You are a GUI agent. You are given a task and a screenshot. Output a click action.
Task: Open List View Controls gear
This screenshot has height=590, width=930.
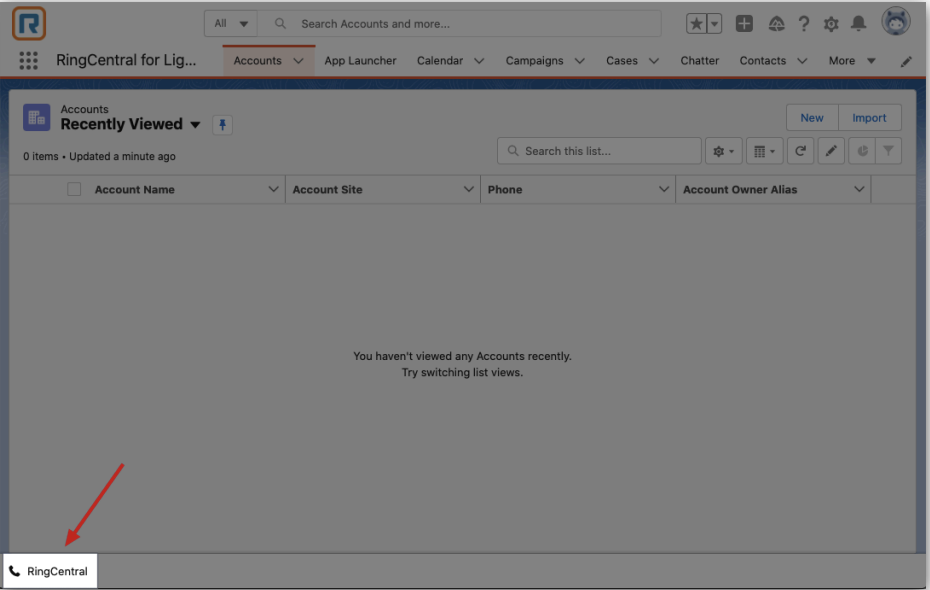click(723, 151)
